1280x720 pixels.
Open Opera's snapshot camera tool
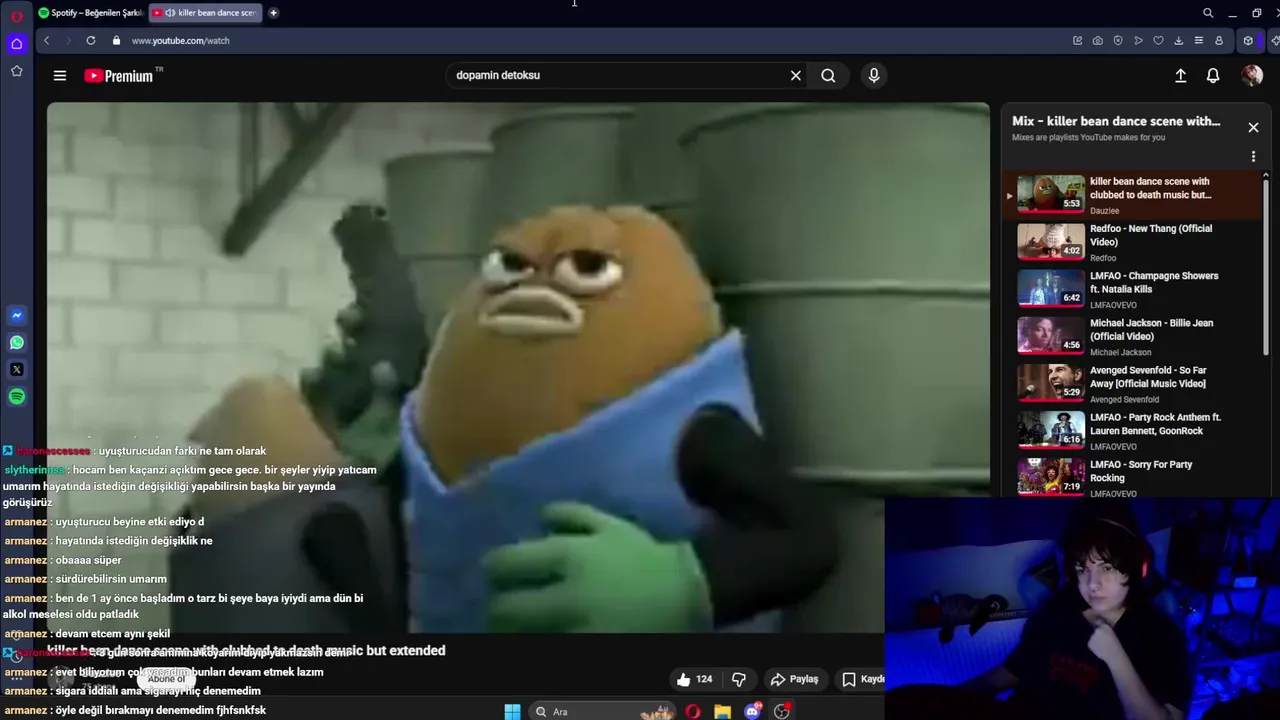[1098, 40]
